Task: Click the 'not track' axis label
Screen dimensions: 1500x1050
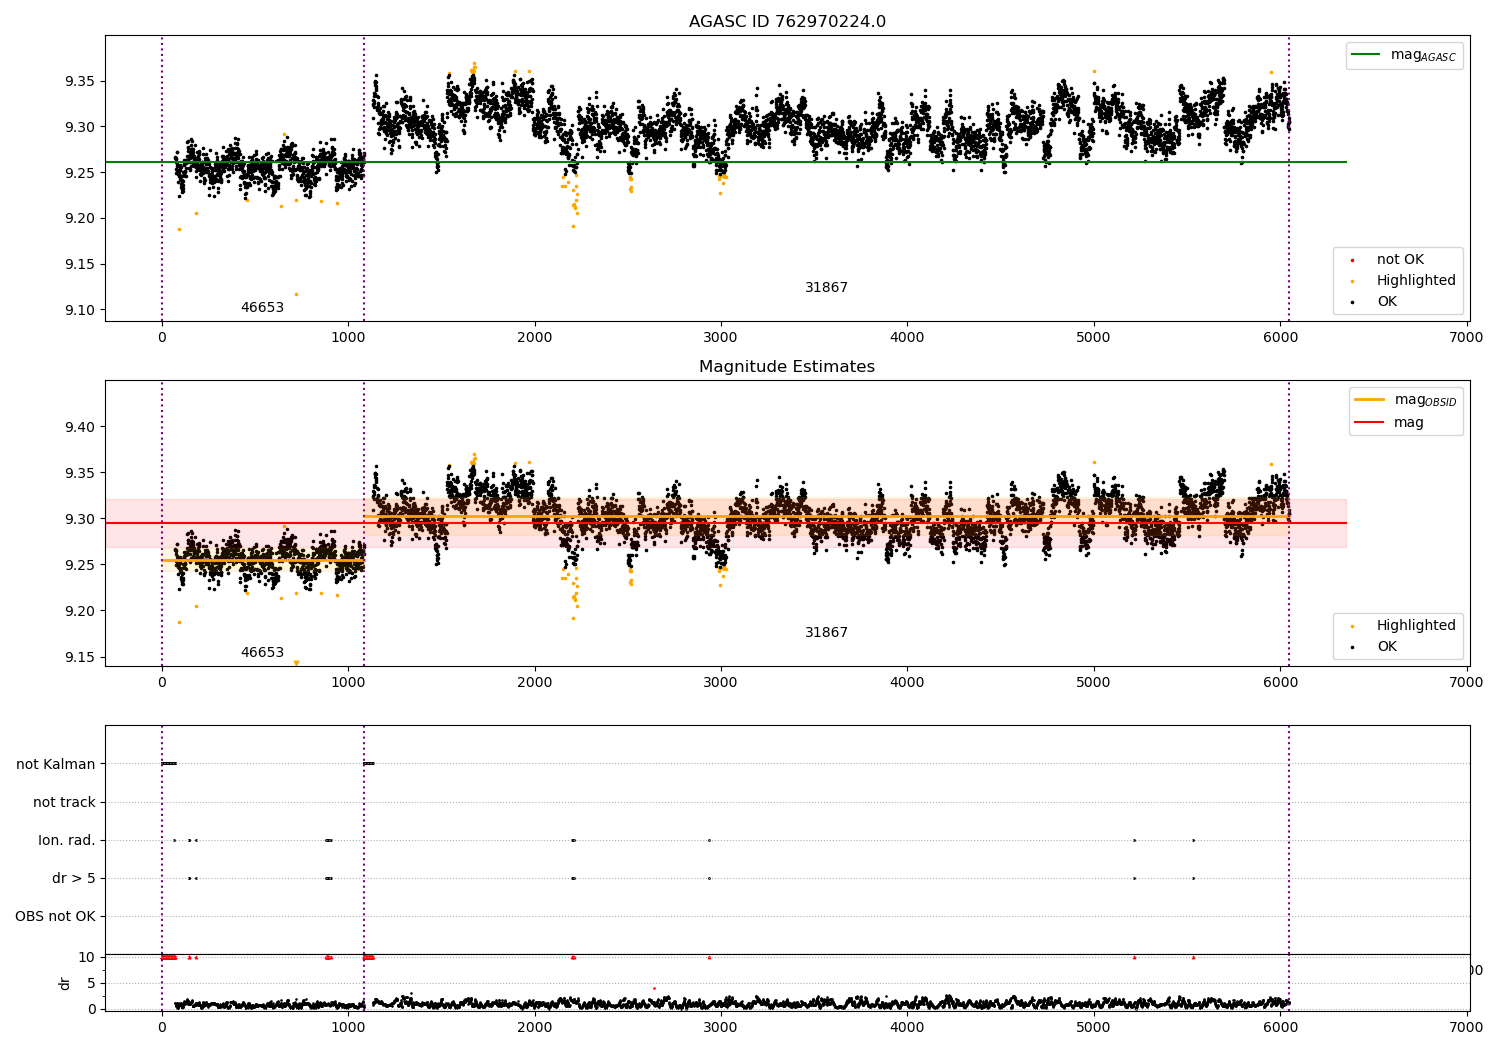Action: coord(64,802)
